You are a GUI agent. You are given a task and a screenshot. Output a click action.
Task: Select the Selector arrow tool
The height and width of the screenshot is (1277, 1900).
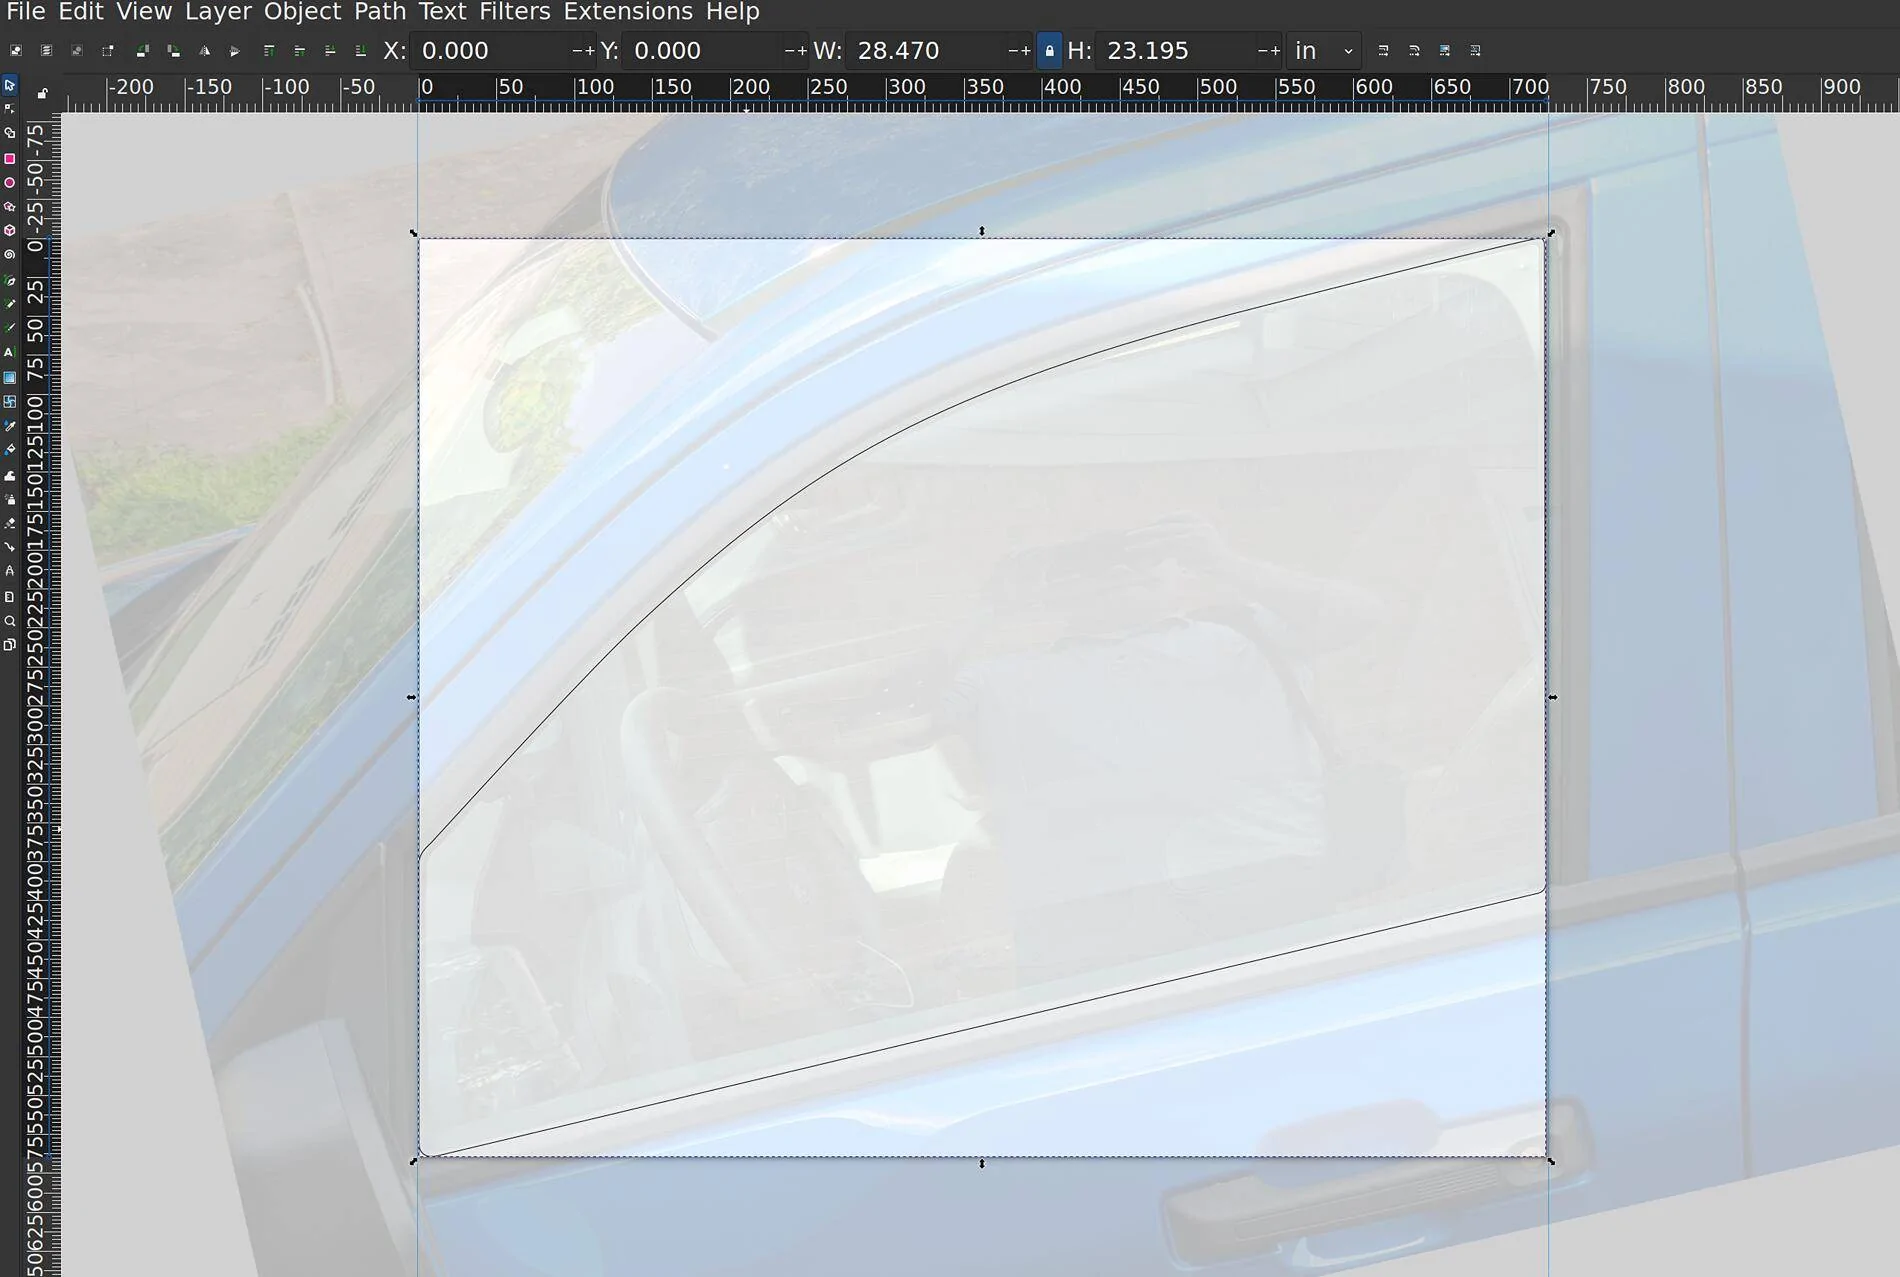click(x=10, y=86)
